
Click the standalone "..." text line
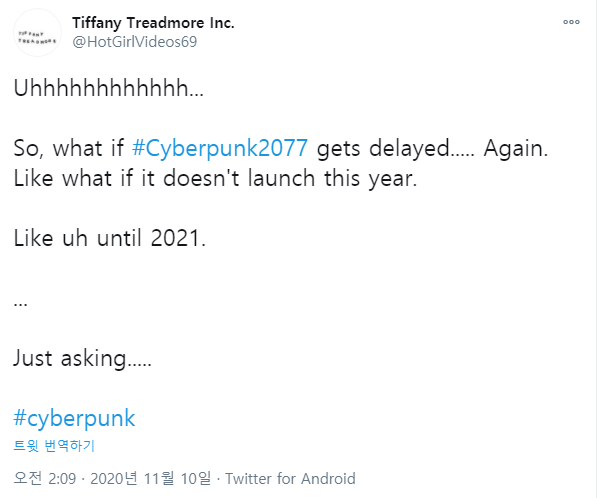pyautogui.click(x=21, y=301)
